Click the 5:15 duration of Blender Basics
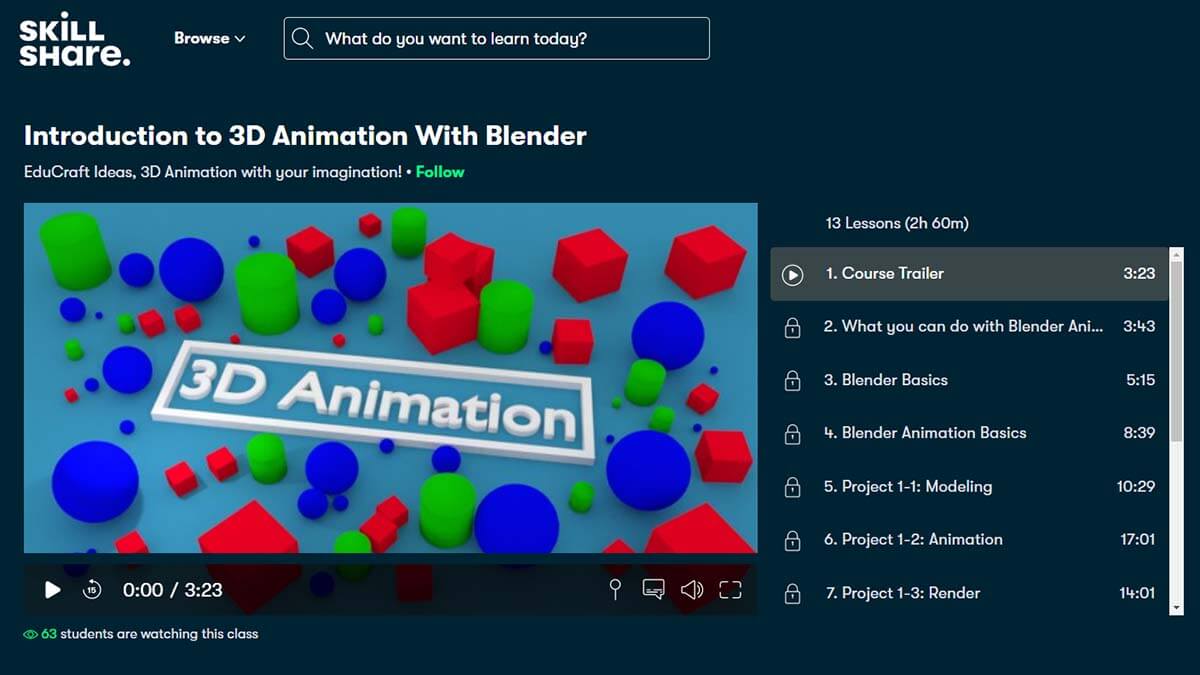Screen dimensions: 1200x675 click(1140, 380)
